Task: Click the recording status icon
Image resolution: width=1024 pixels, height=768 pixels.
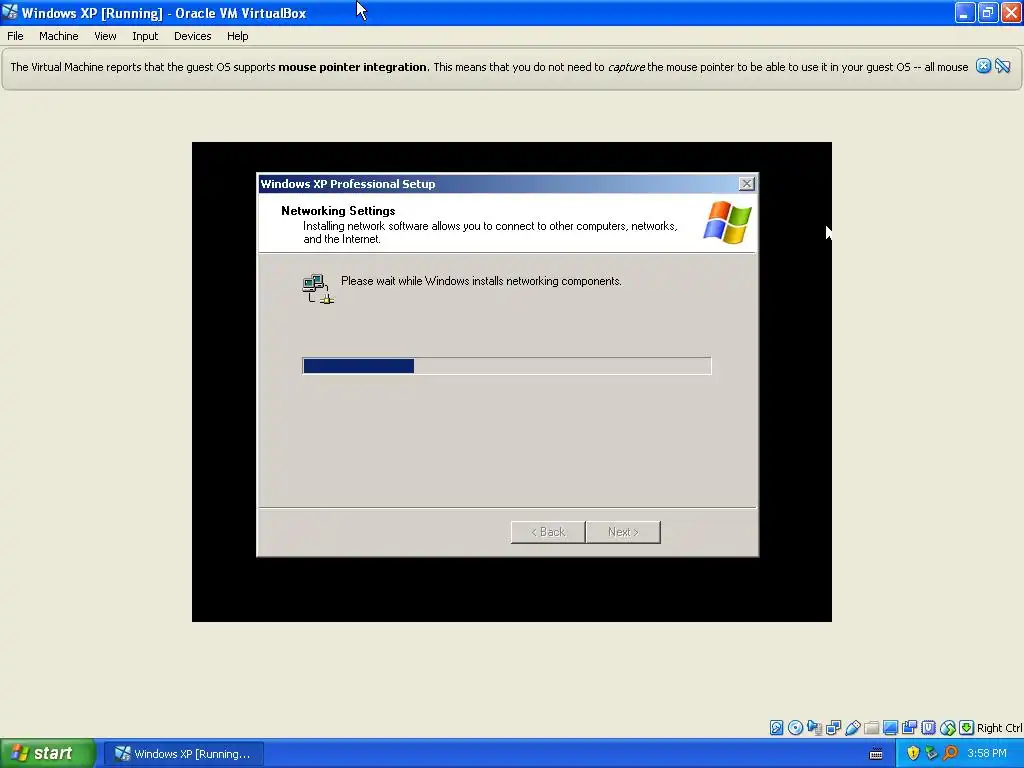Action: pyautogui.click(x=909, y=728)
